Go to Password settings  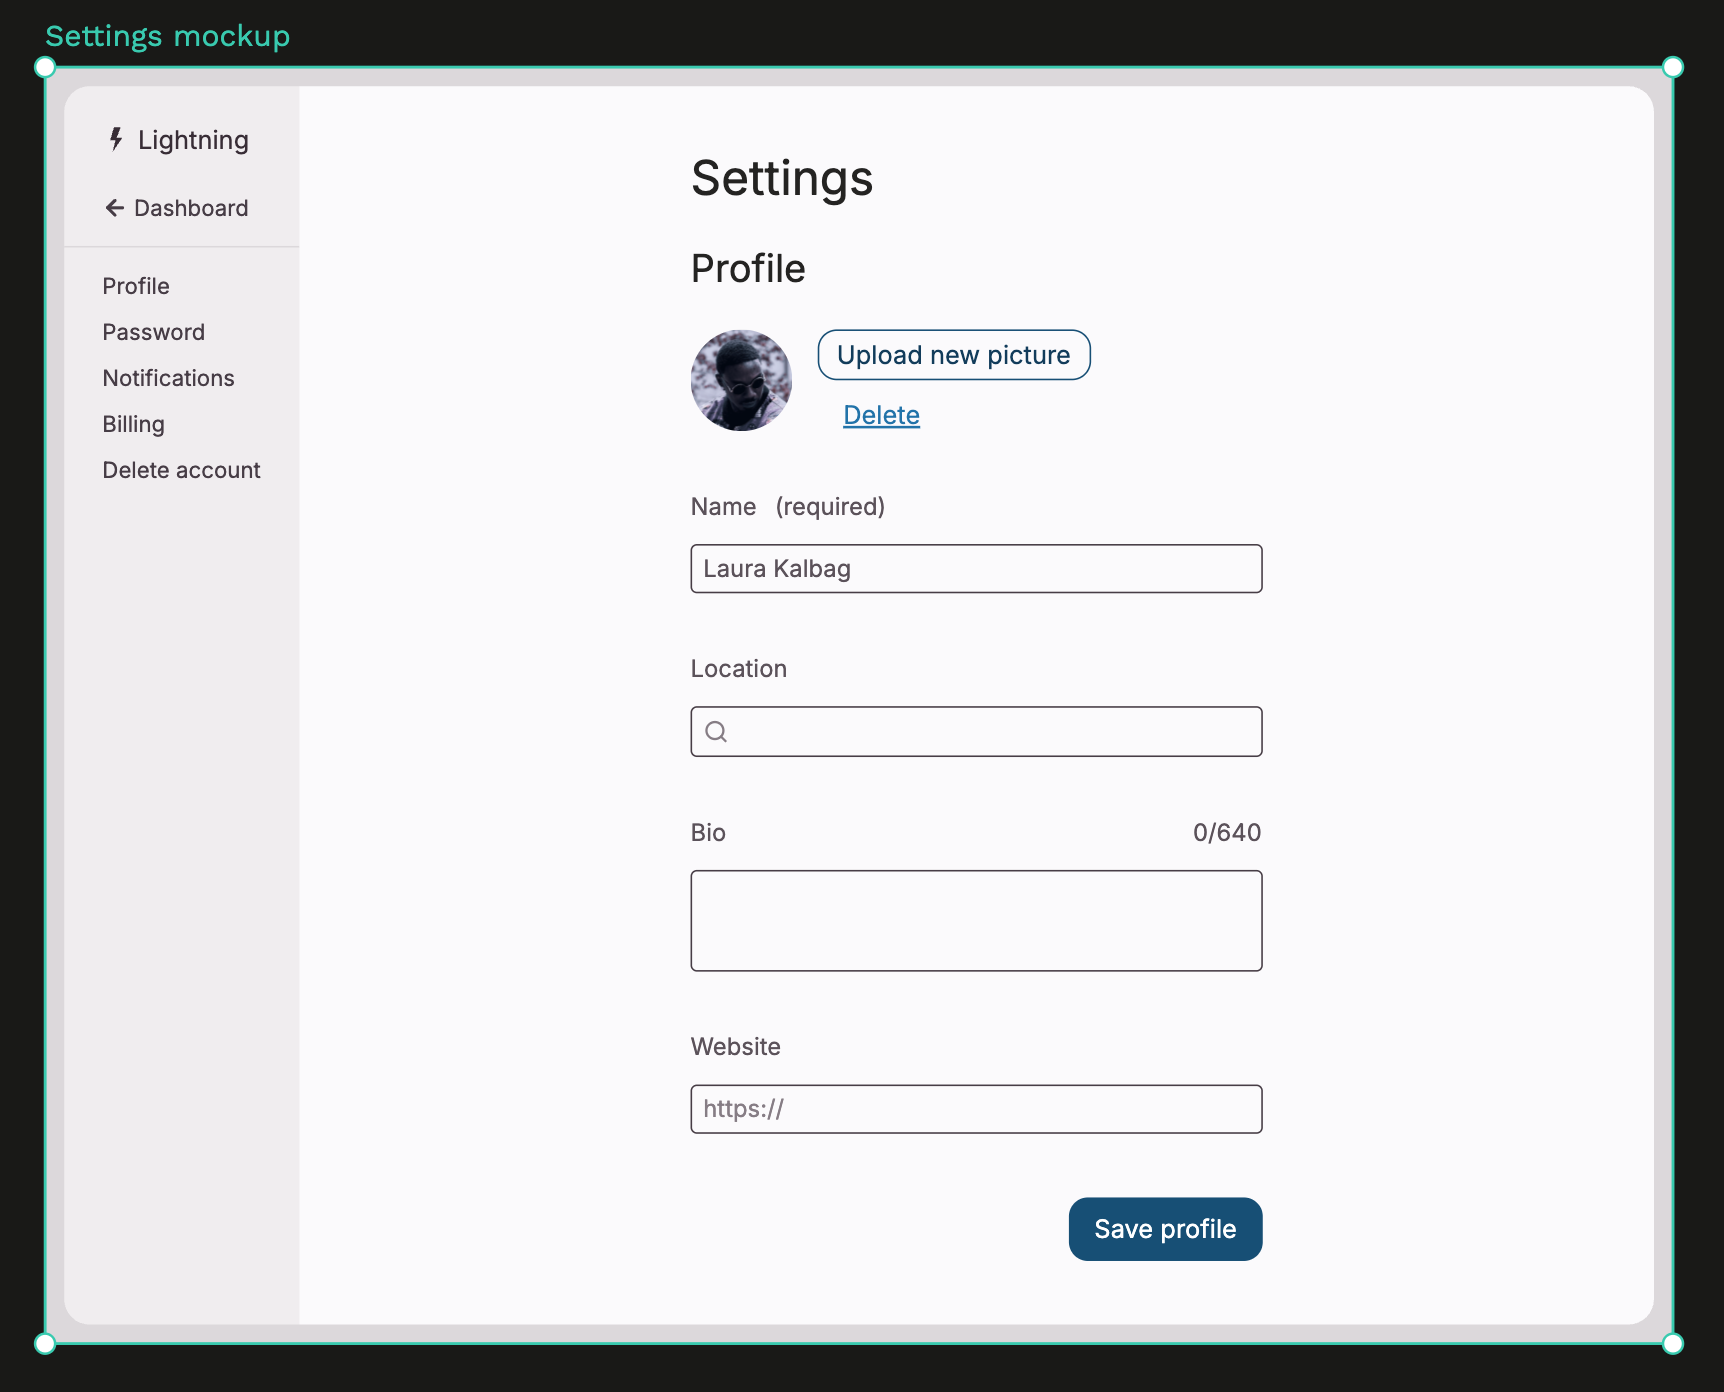pyautogui.click(x=153, y=332)
